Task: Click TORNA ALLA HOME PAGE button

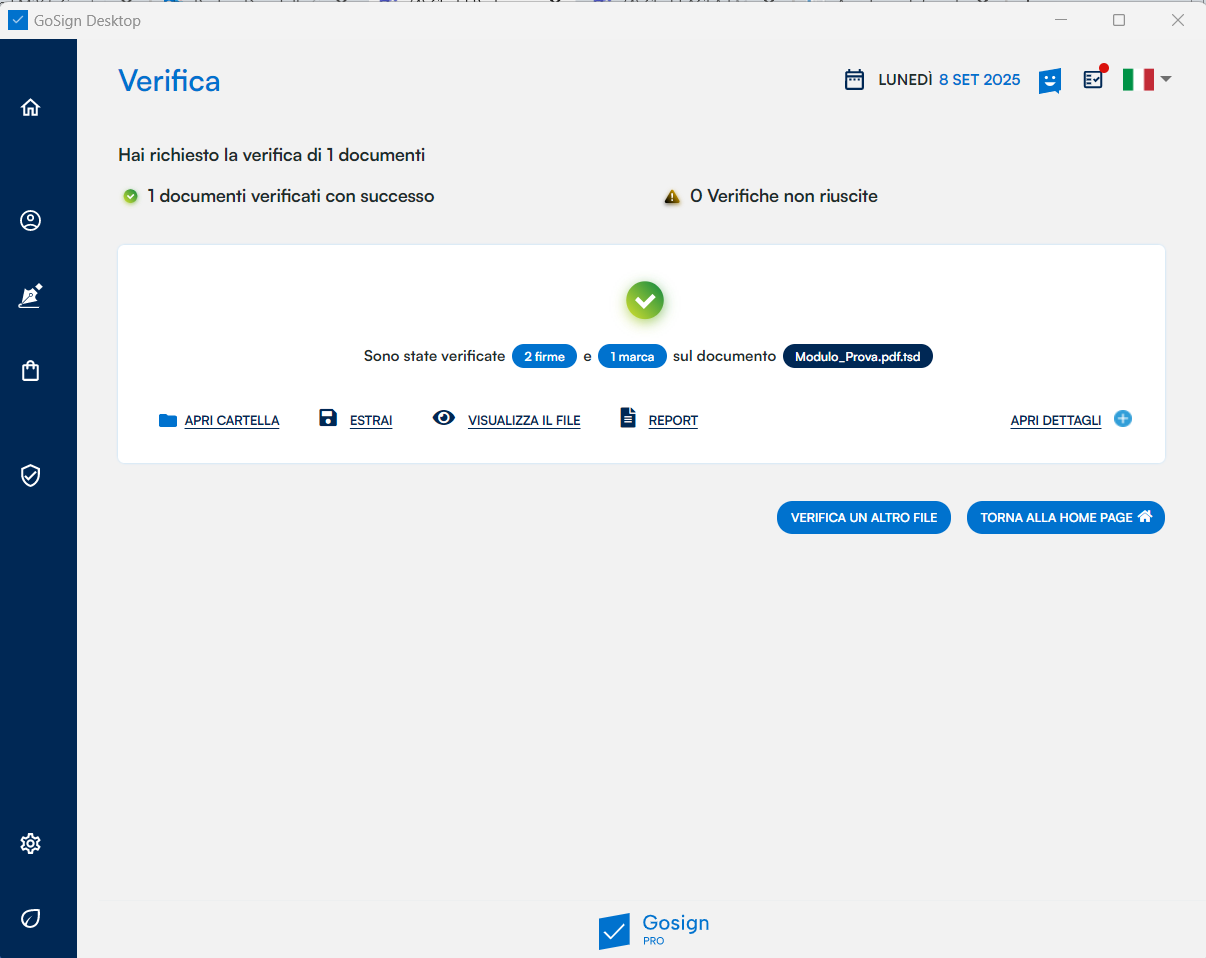Action: (x=1065, y=518)
